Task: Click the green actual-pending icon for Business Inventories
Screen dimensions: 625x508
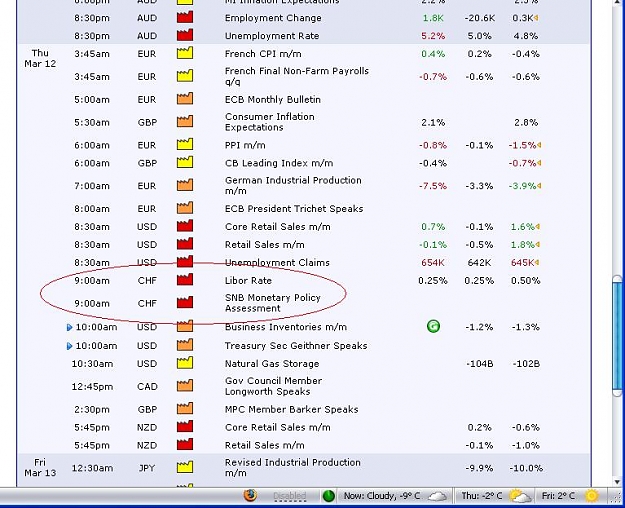Action: coord(433,327)
